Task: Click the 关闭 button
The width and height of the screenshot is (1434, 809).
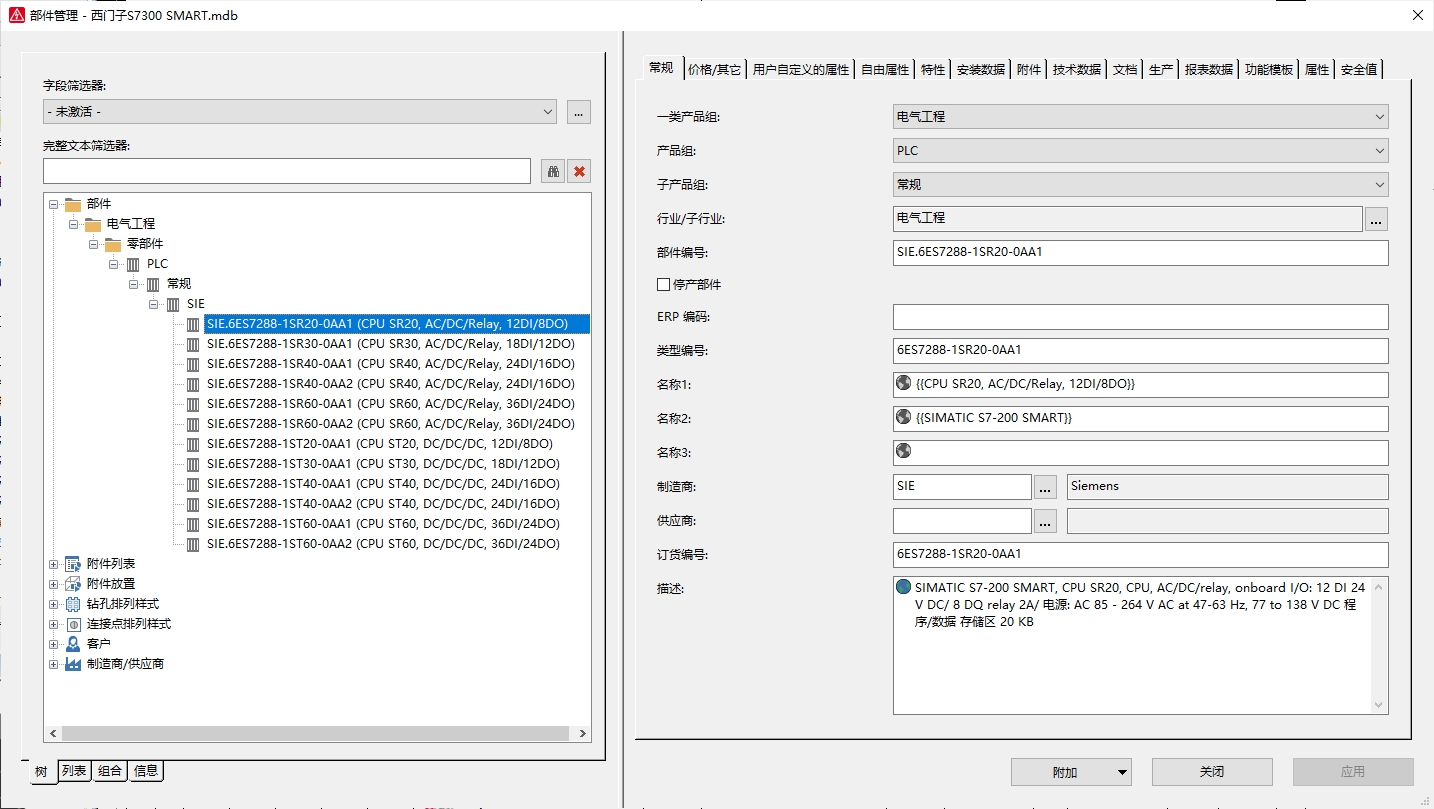Action: coord(1211,772)
